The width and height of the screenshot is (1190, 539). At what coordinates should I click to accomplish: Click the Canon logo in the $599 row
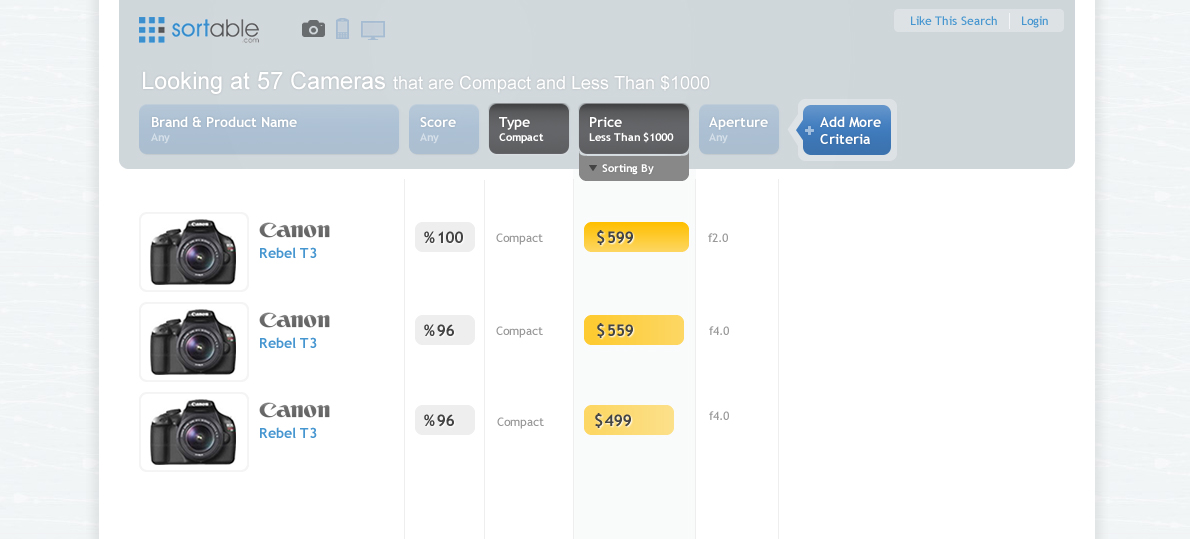click(294, 230)
